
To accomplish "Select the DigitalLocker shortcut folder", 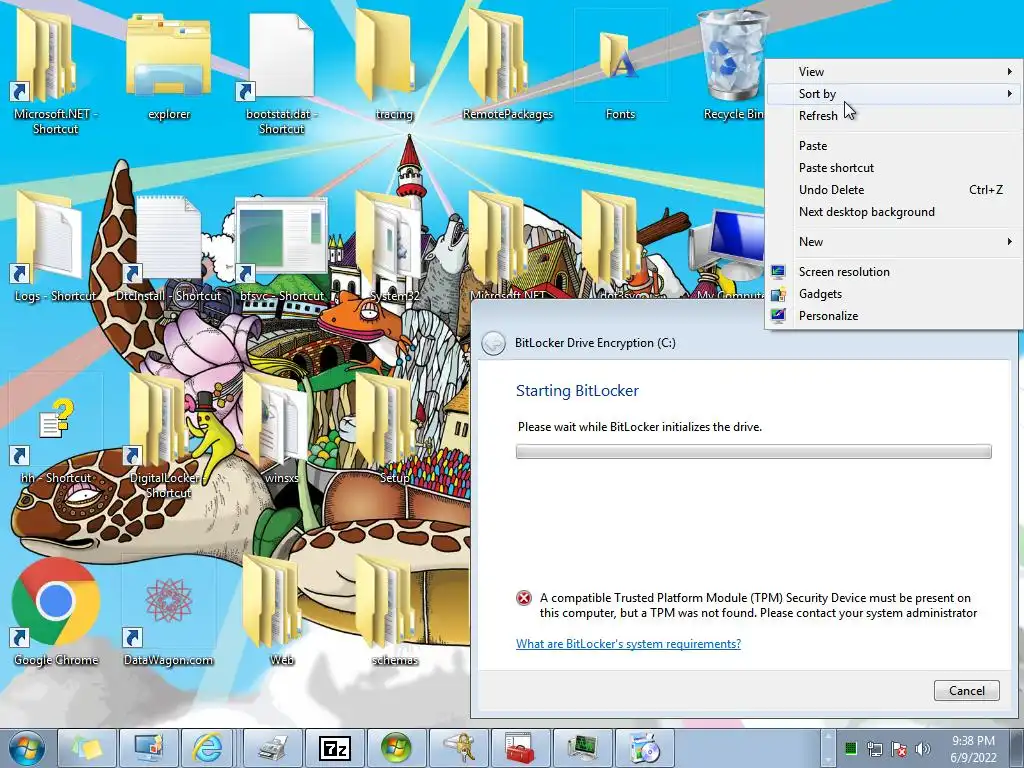I will 168,438.
